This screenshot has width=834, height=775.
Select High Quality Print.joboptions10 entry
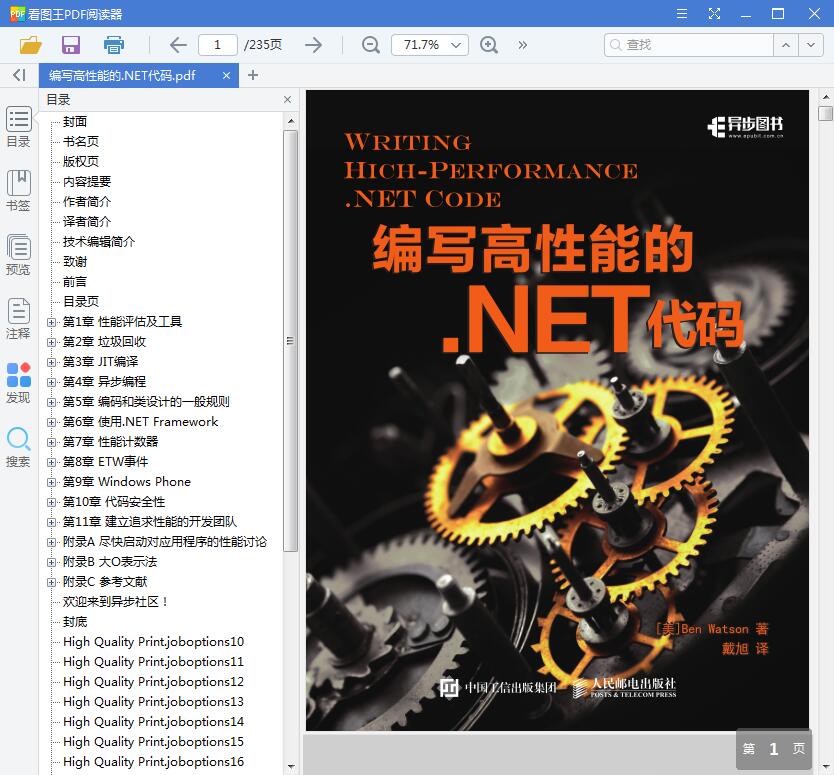tap(153, 642)
